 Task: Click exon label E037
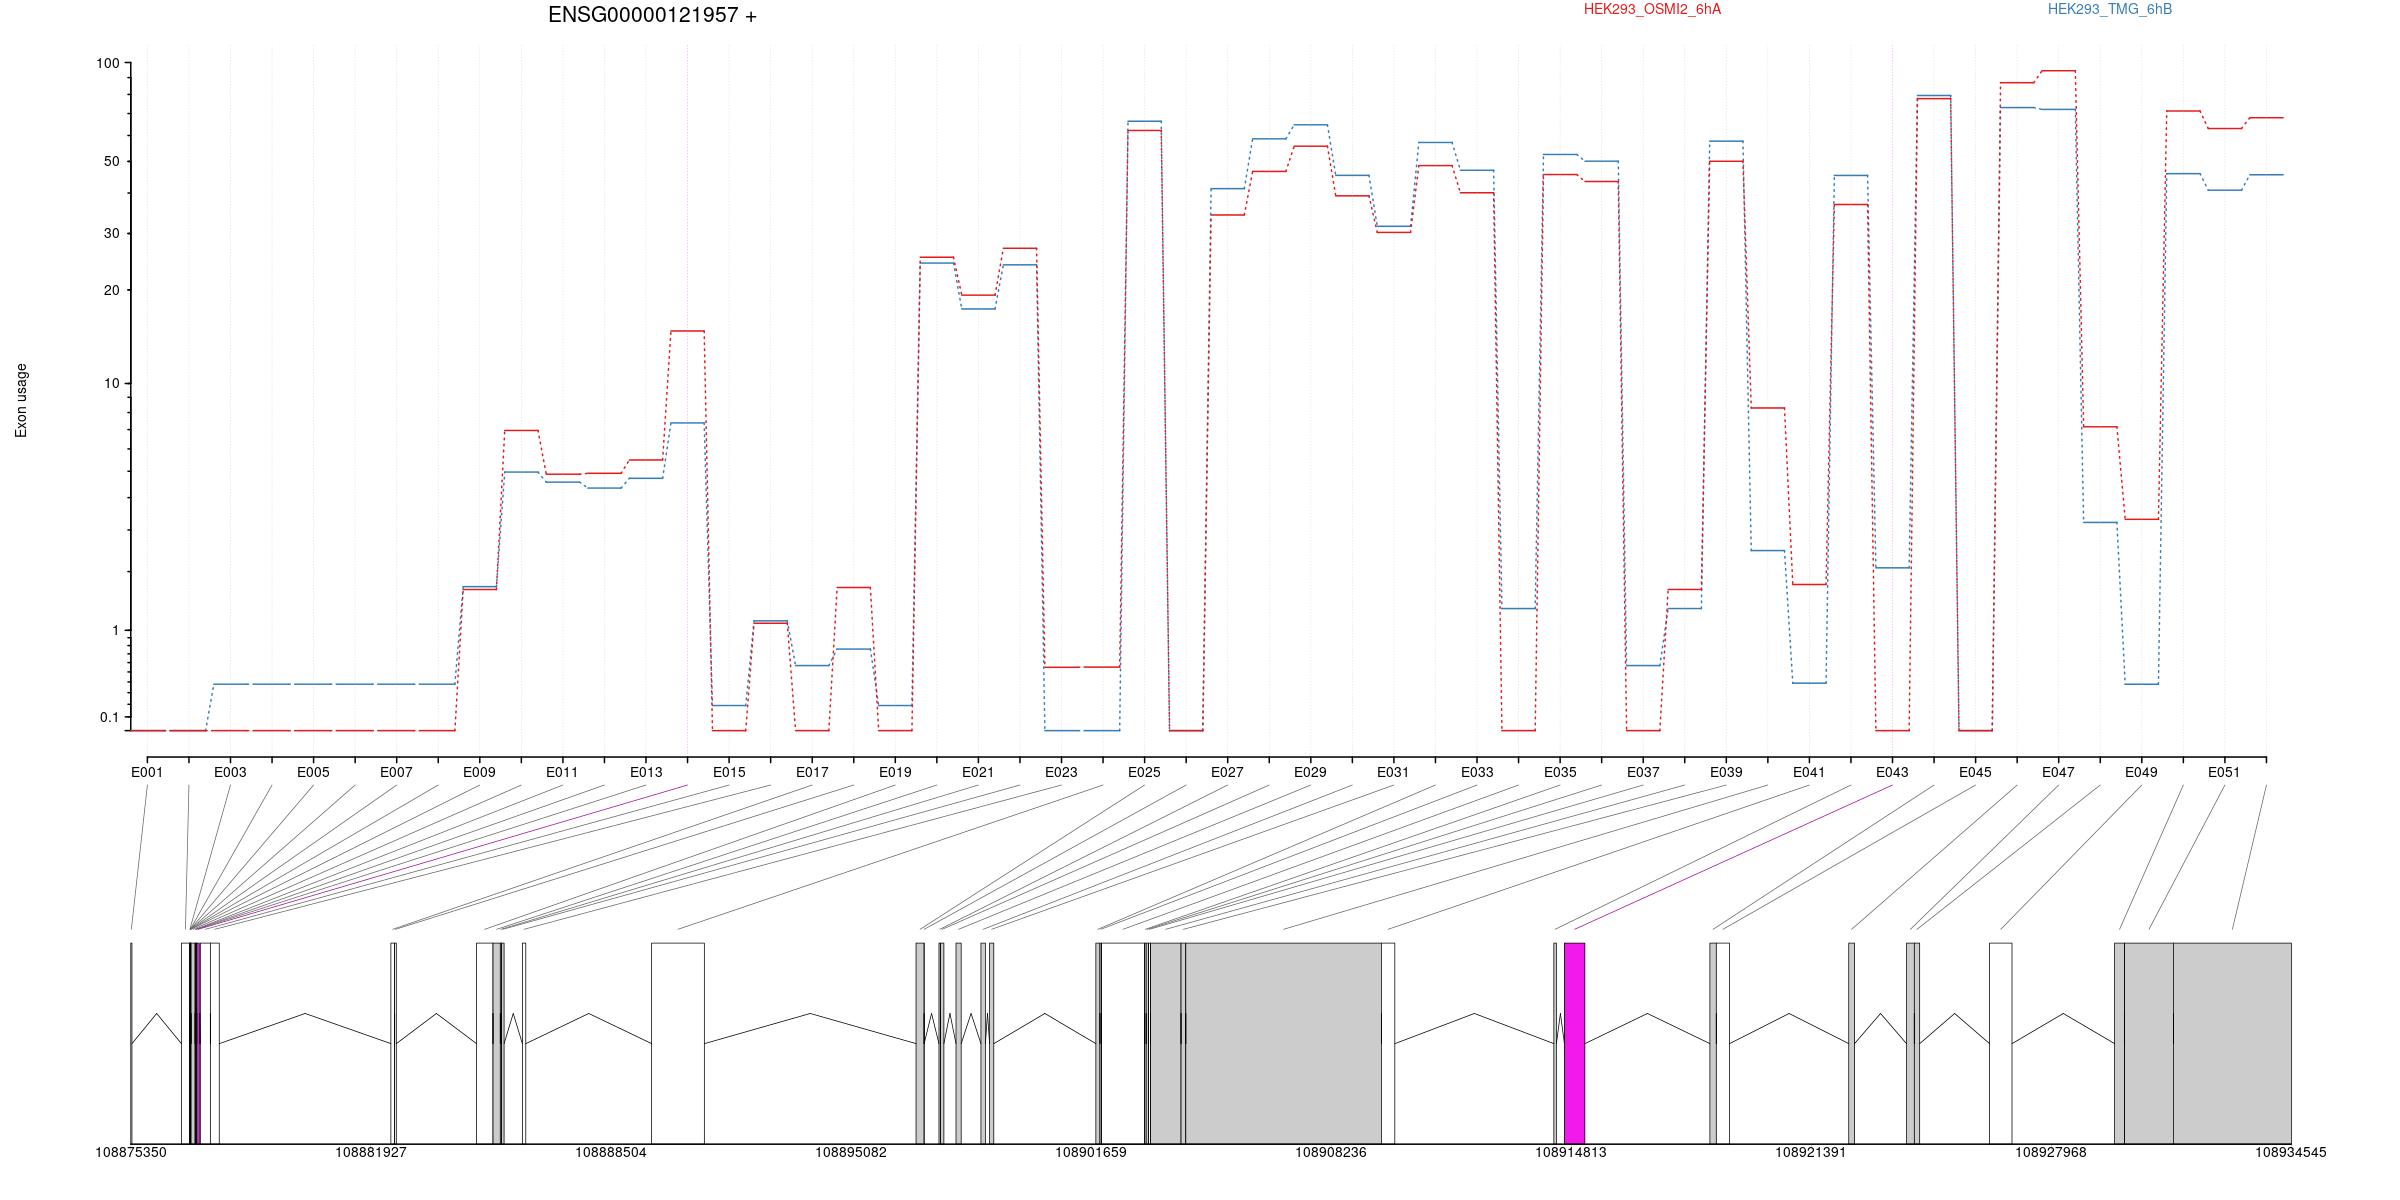coord(1643,772)
